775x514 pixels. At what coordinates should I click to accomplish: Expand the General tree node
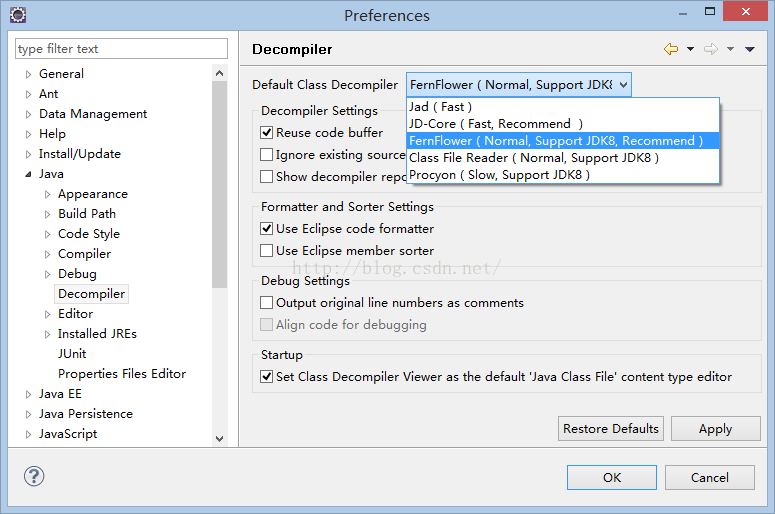point(28,74)
